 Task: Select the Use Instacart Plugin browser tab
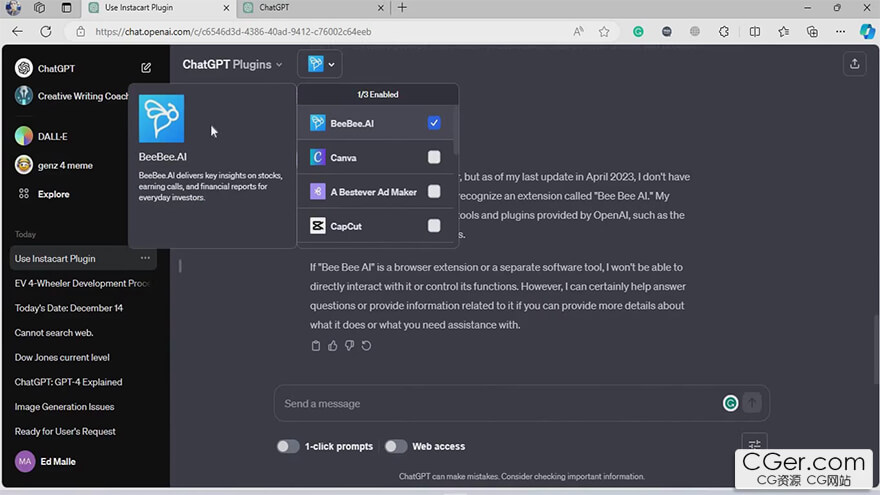159,8
